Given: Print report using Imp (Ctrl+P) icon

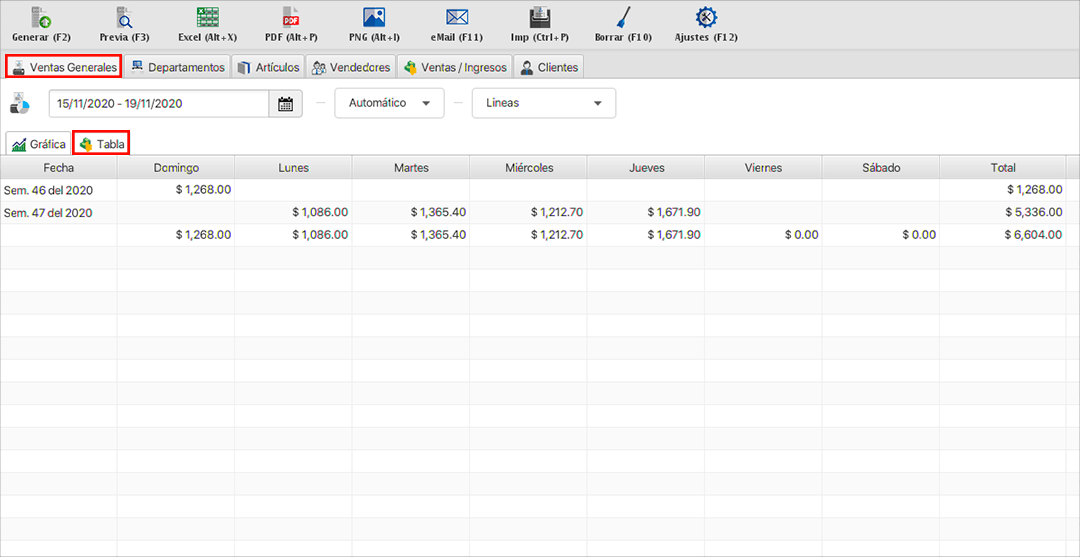Looking at the screenshot, I should click(x=540, y=18).
